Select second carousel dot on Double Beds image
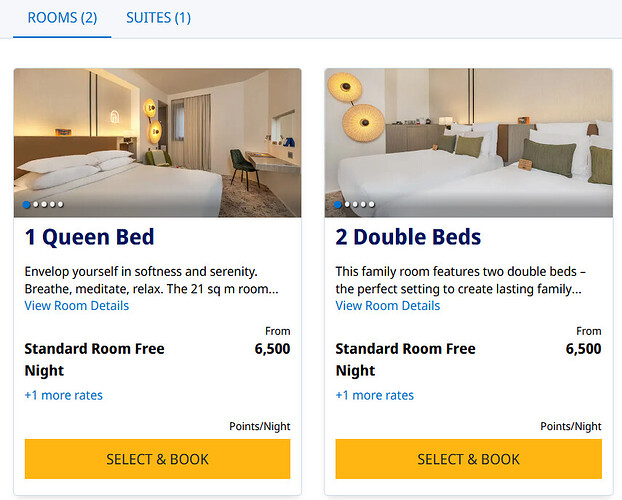Screen dimensions: 622x500 (347, 204)
